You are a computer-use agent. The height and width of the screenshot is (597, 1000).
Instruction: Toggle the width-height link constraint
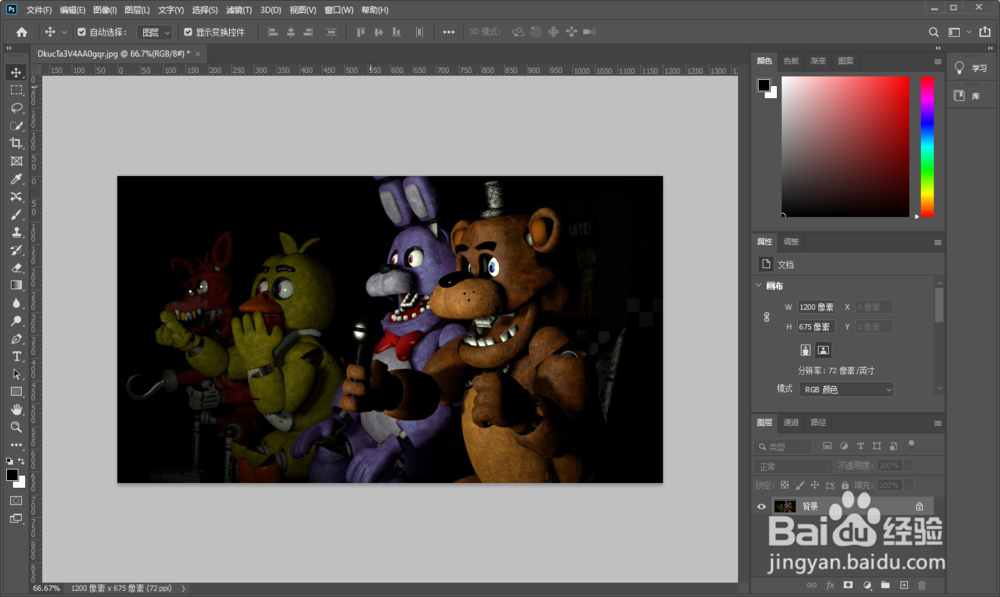point(767,317)
